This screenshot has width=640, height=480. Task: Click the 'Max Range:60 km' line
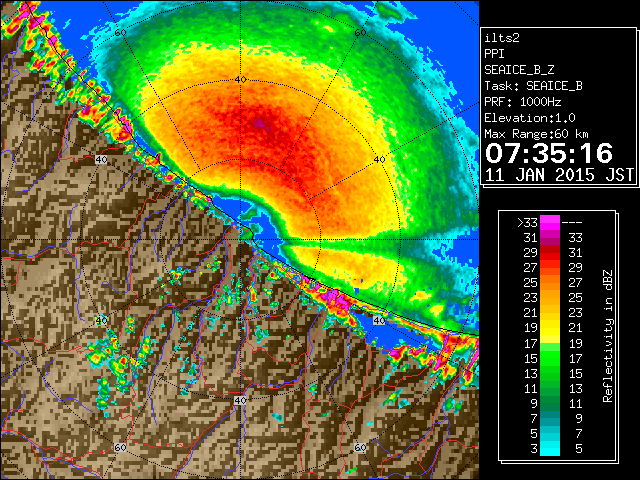coord(536,134)
